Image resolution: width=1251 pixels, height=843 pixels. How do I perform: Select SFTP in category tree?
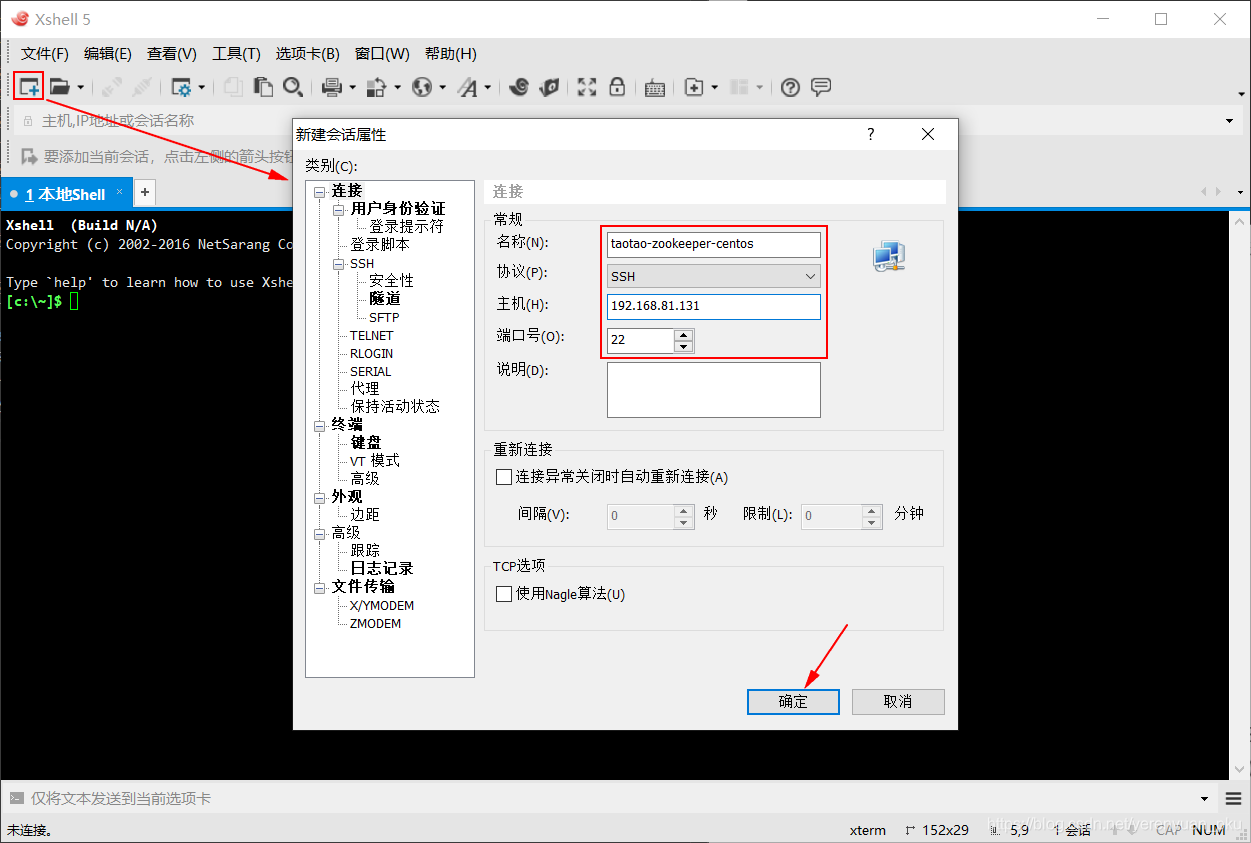point(384,317)
